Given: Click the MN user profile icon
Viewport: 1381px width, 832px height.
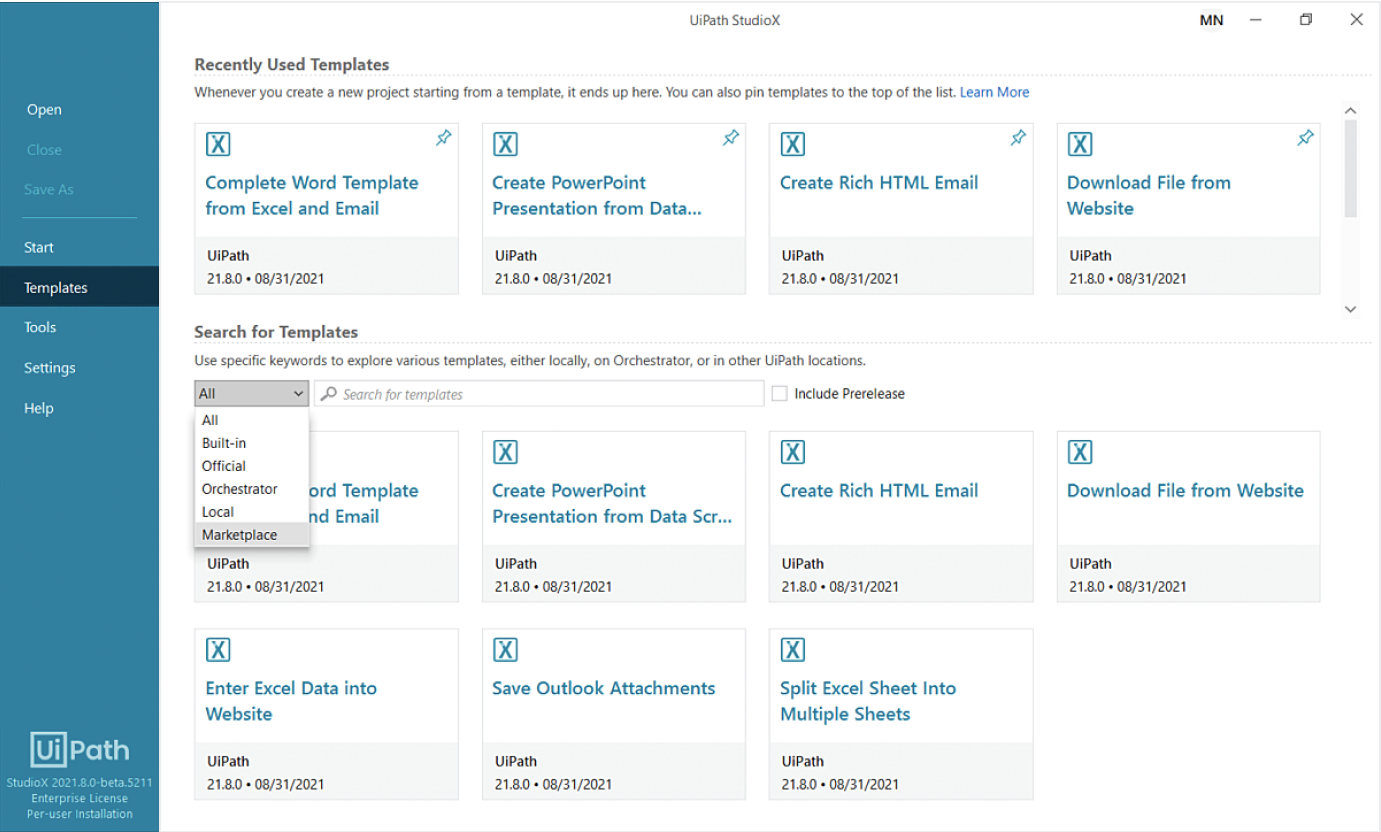Looking at the screenshot, I should click(1211, 20).
